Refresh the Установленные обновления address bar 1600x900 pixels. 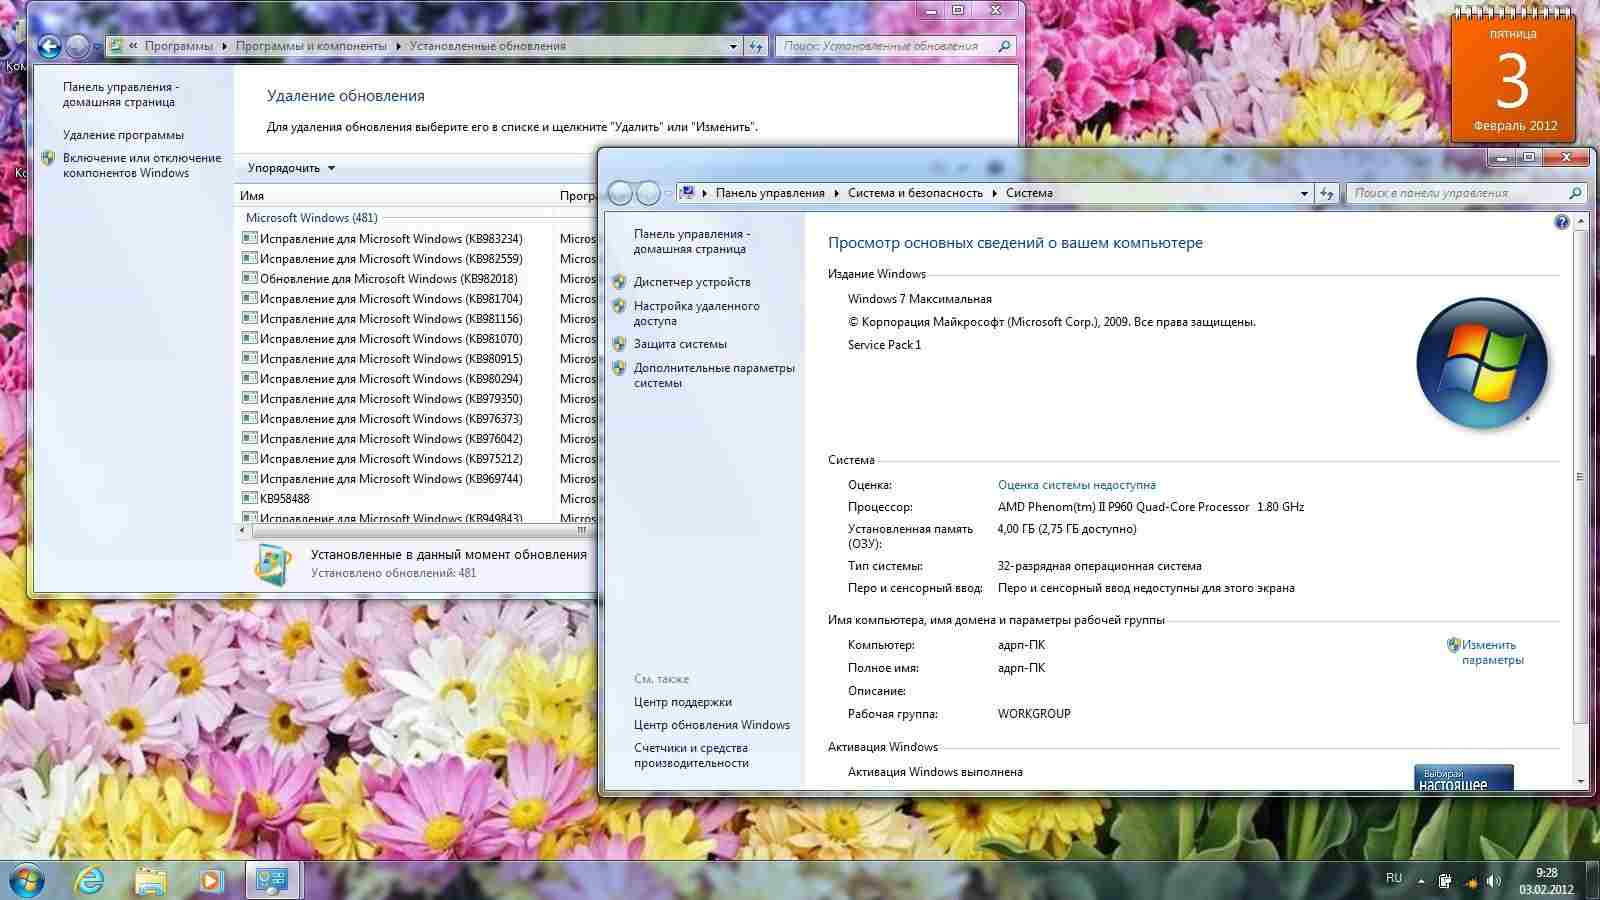(756, 46)
